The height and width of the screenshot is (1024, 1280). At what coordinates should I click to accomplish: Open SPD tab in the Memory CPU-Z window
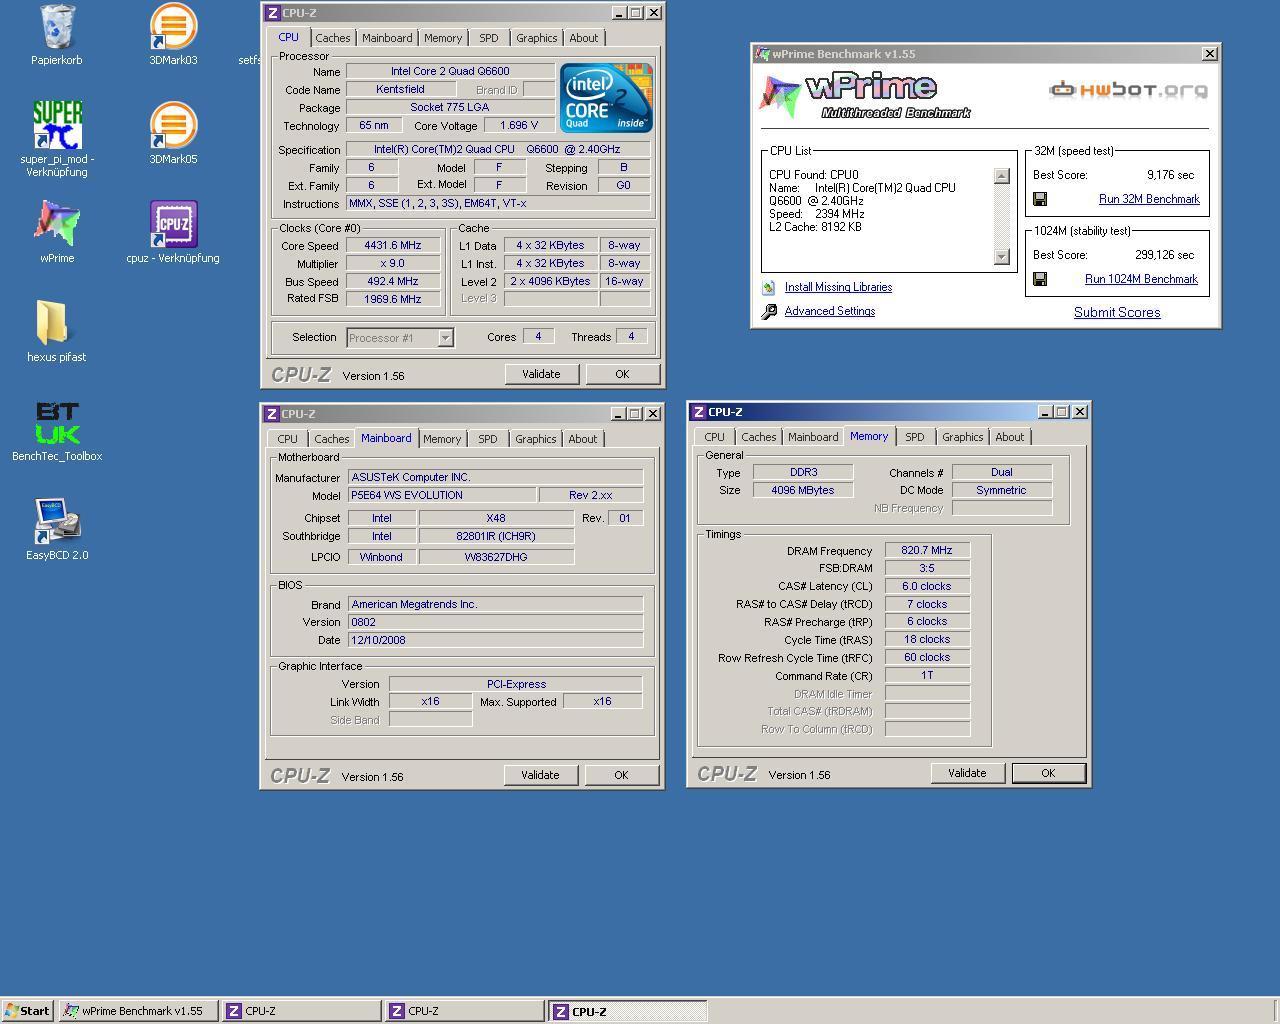point(915,437)
